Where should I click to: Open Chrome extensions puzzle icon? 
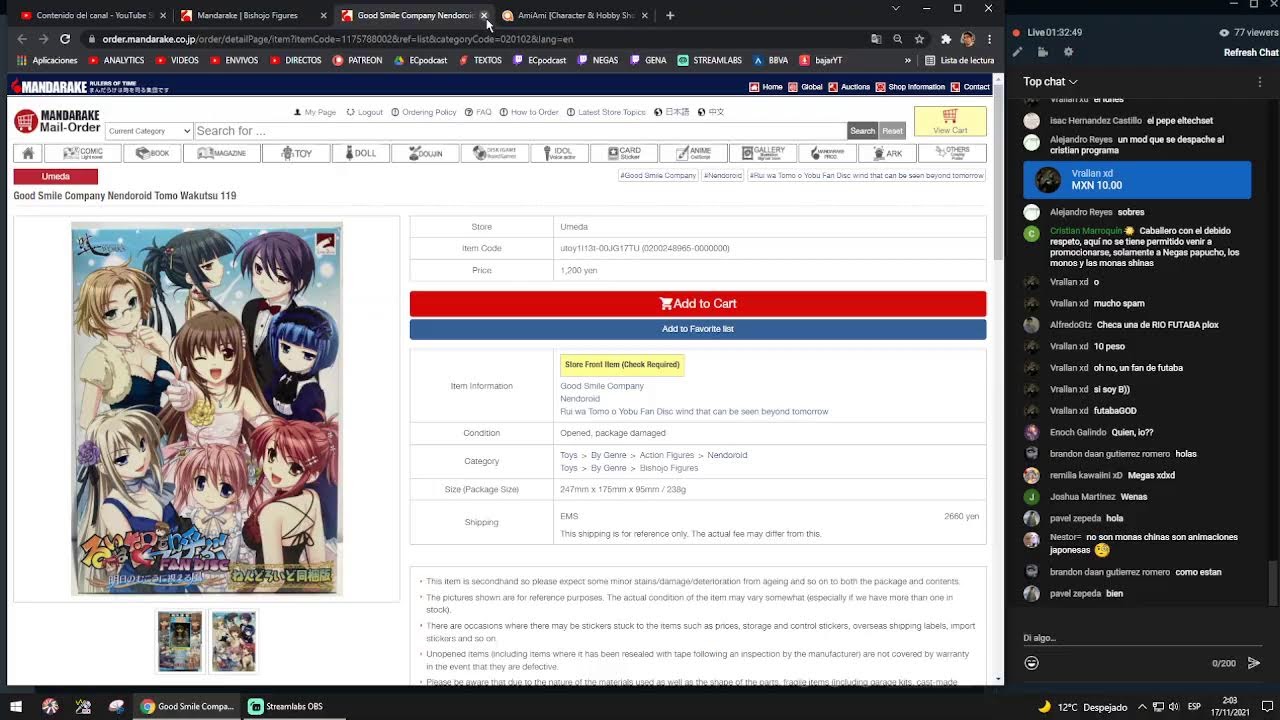[946, 39]
